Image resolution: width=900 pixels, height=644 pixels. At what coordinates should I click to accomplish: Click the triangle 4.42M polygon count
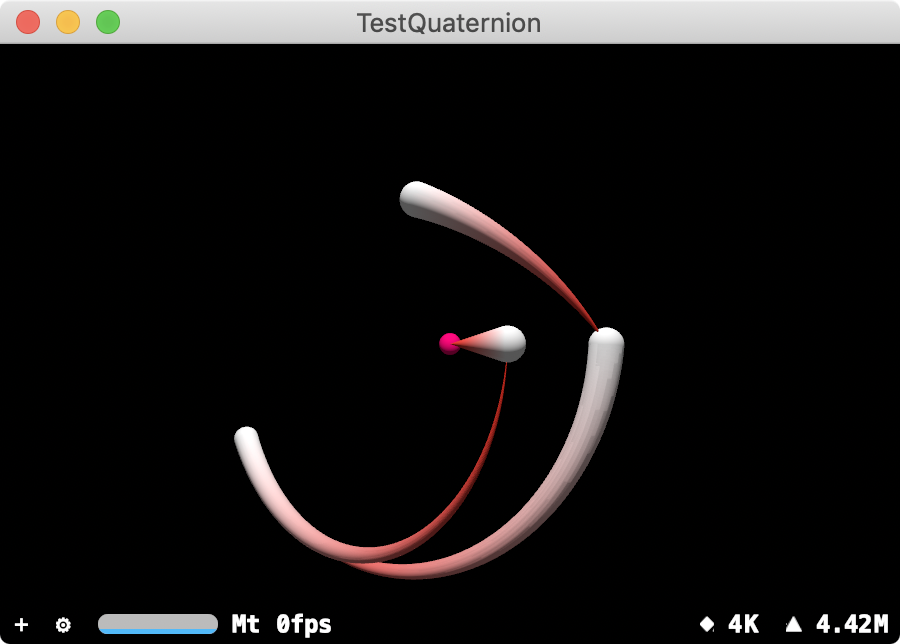coord(837,624)
